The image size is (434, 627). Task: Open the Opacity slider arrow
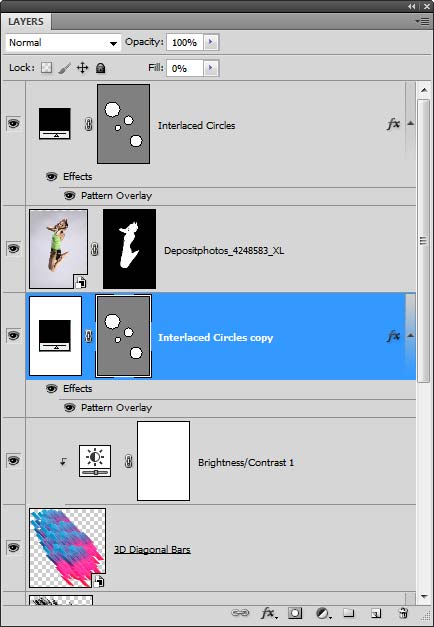[x=211, y=42]
